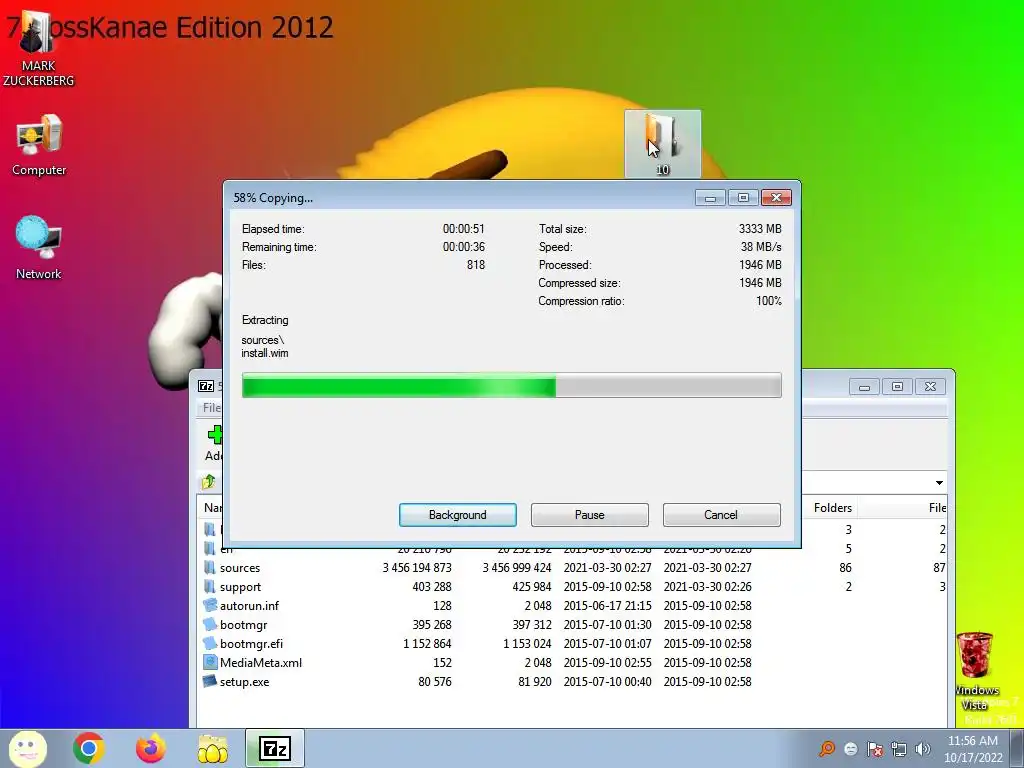This screenshot has height=768, width=1024.
Task: Expand the 7-Zip address bar dropdown
Action: [939, 483]
